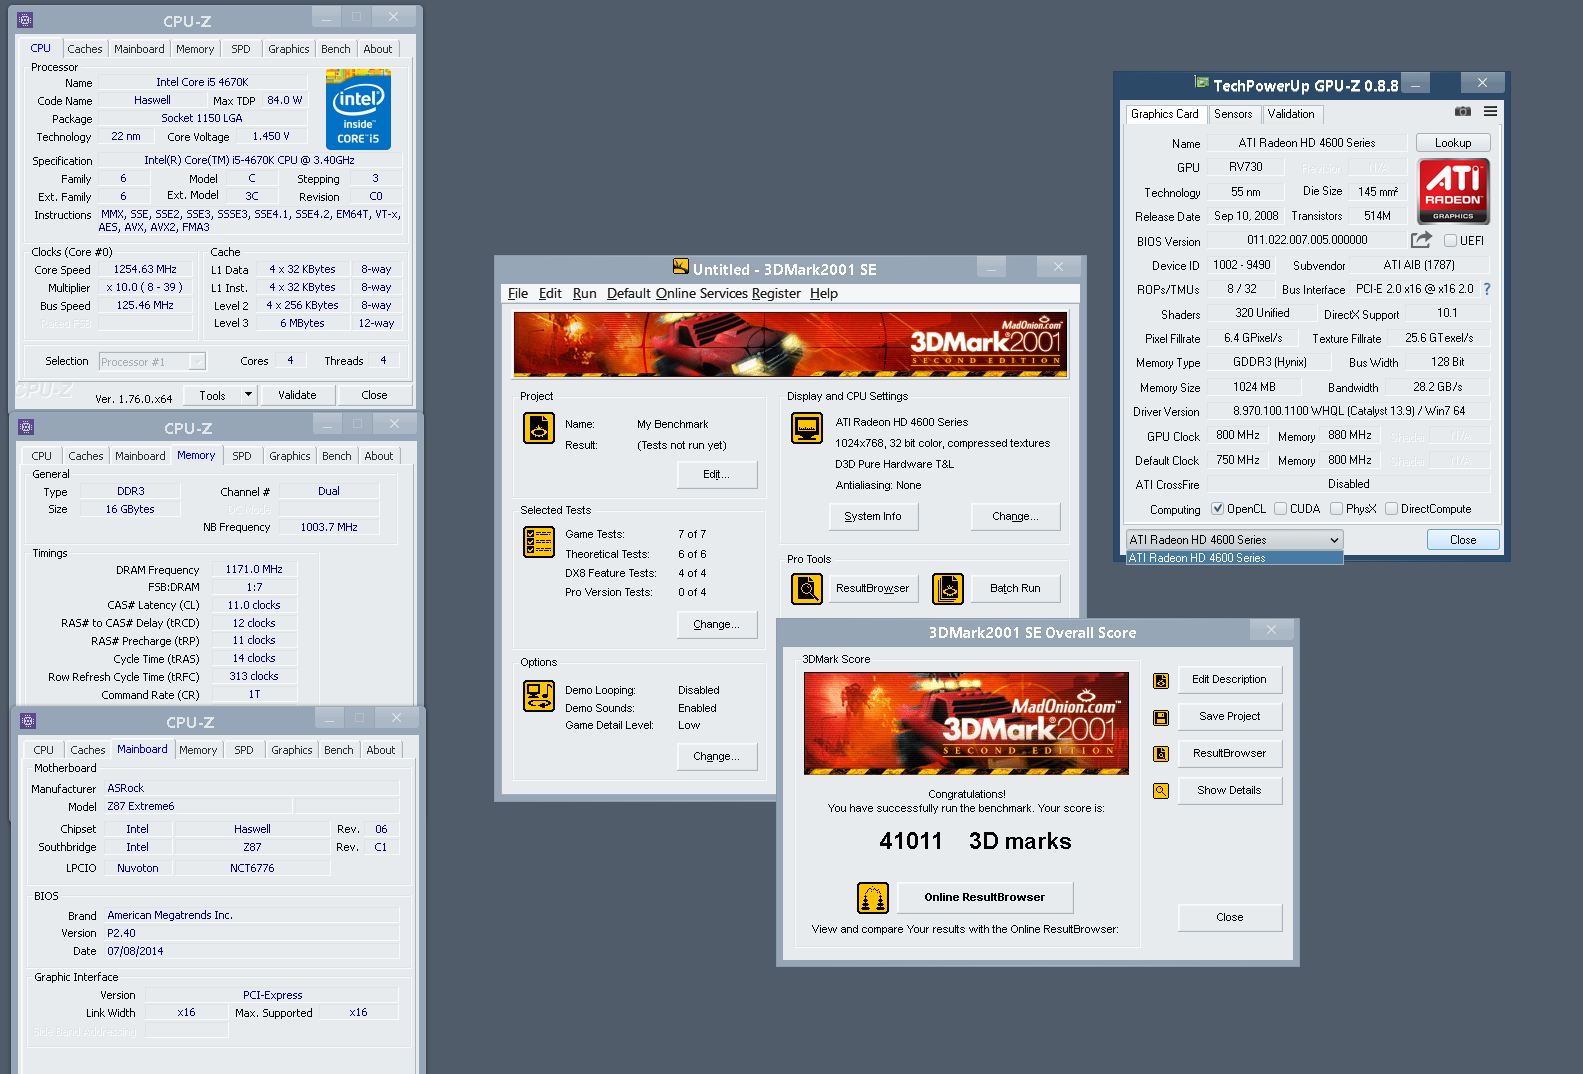Toggle the DirectCompute checkbox
1583x1074 pixels.
[1391, 509]
